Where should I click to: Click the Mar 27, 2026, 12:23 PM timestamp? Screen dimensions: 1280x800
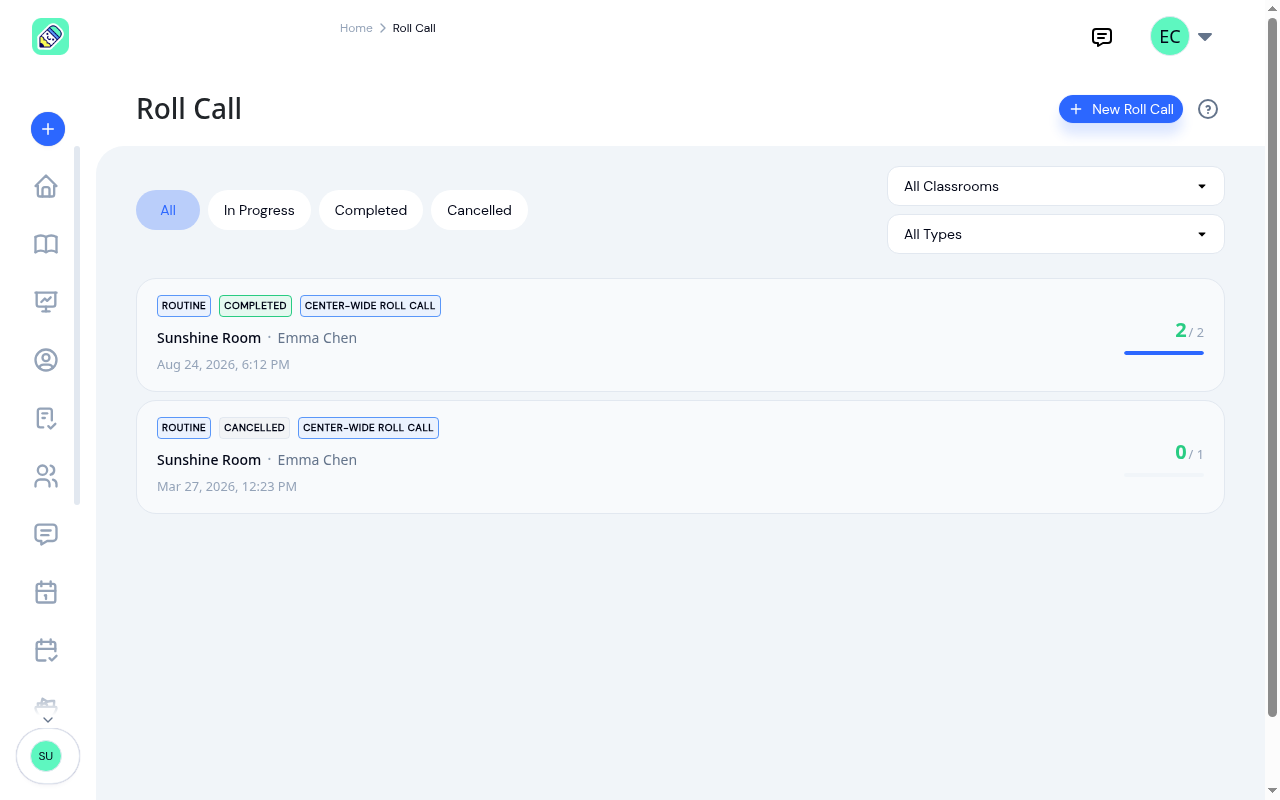pos(227,487)
